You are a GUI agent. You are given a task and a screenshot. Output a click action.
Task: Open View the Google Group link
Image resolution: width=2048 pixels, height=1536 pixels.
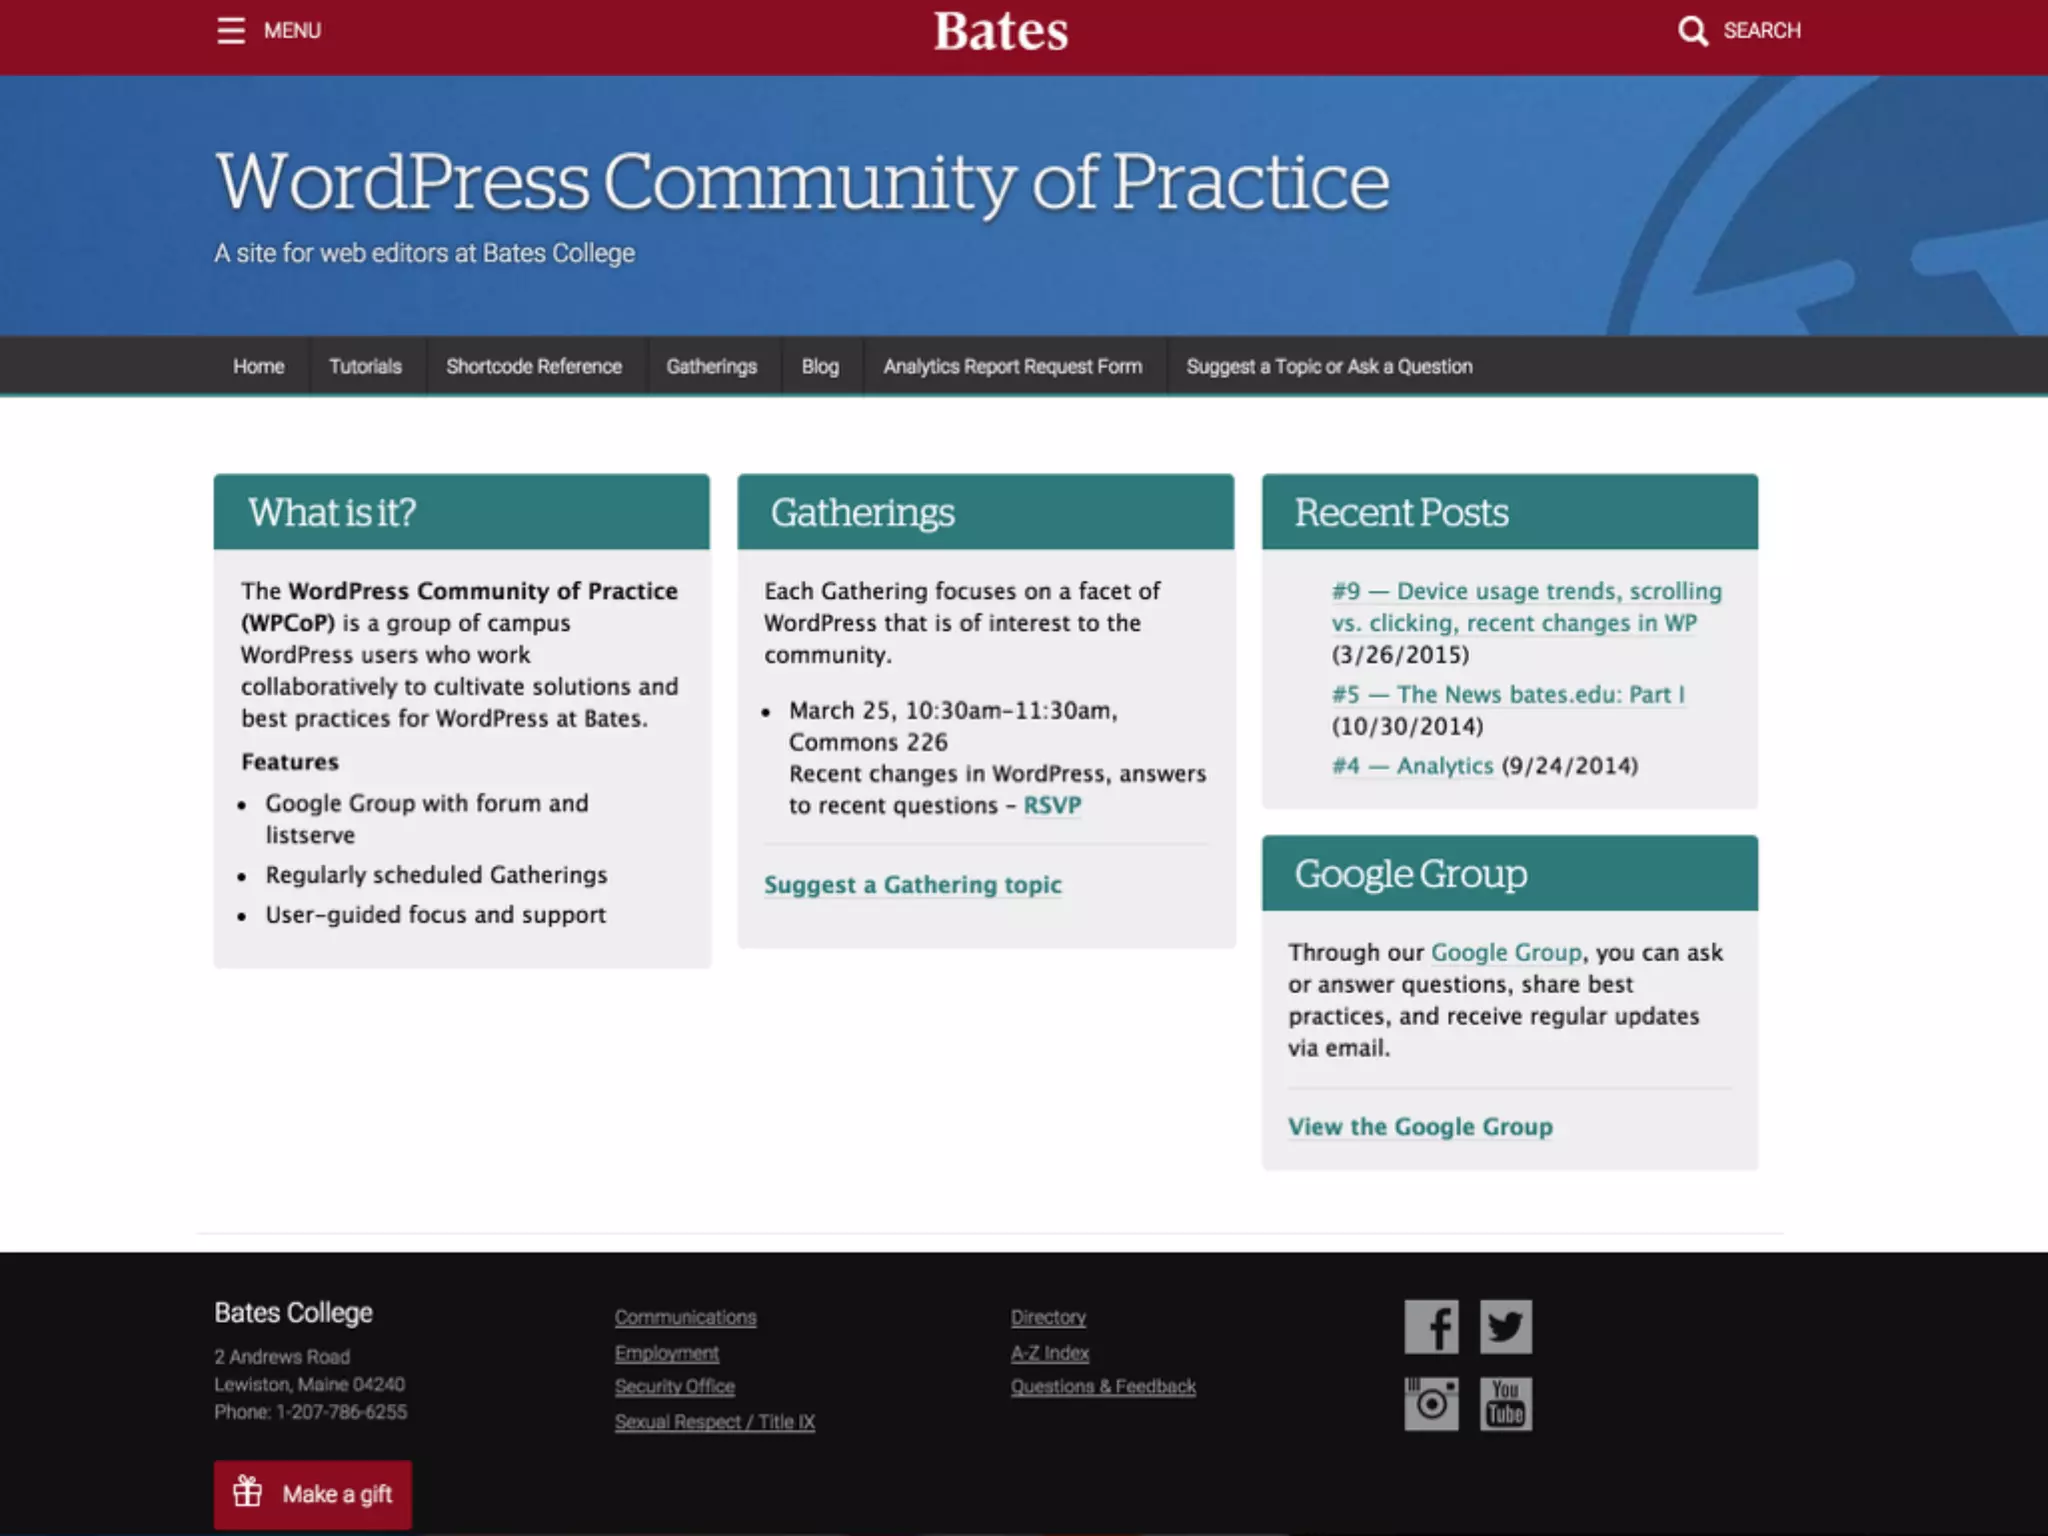click(x=1420, y=1127)
